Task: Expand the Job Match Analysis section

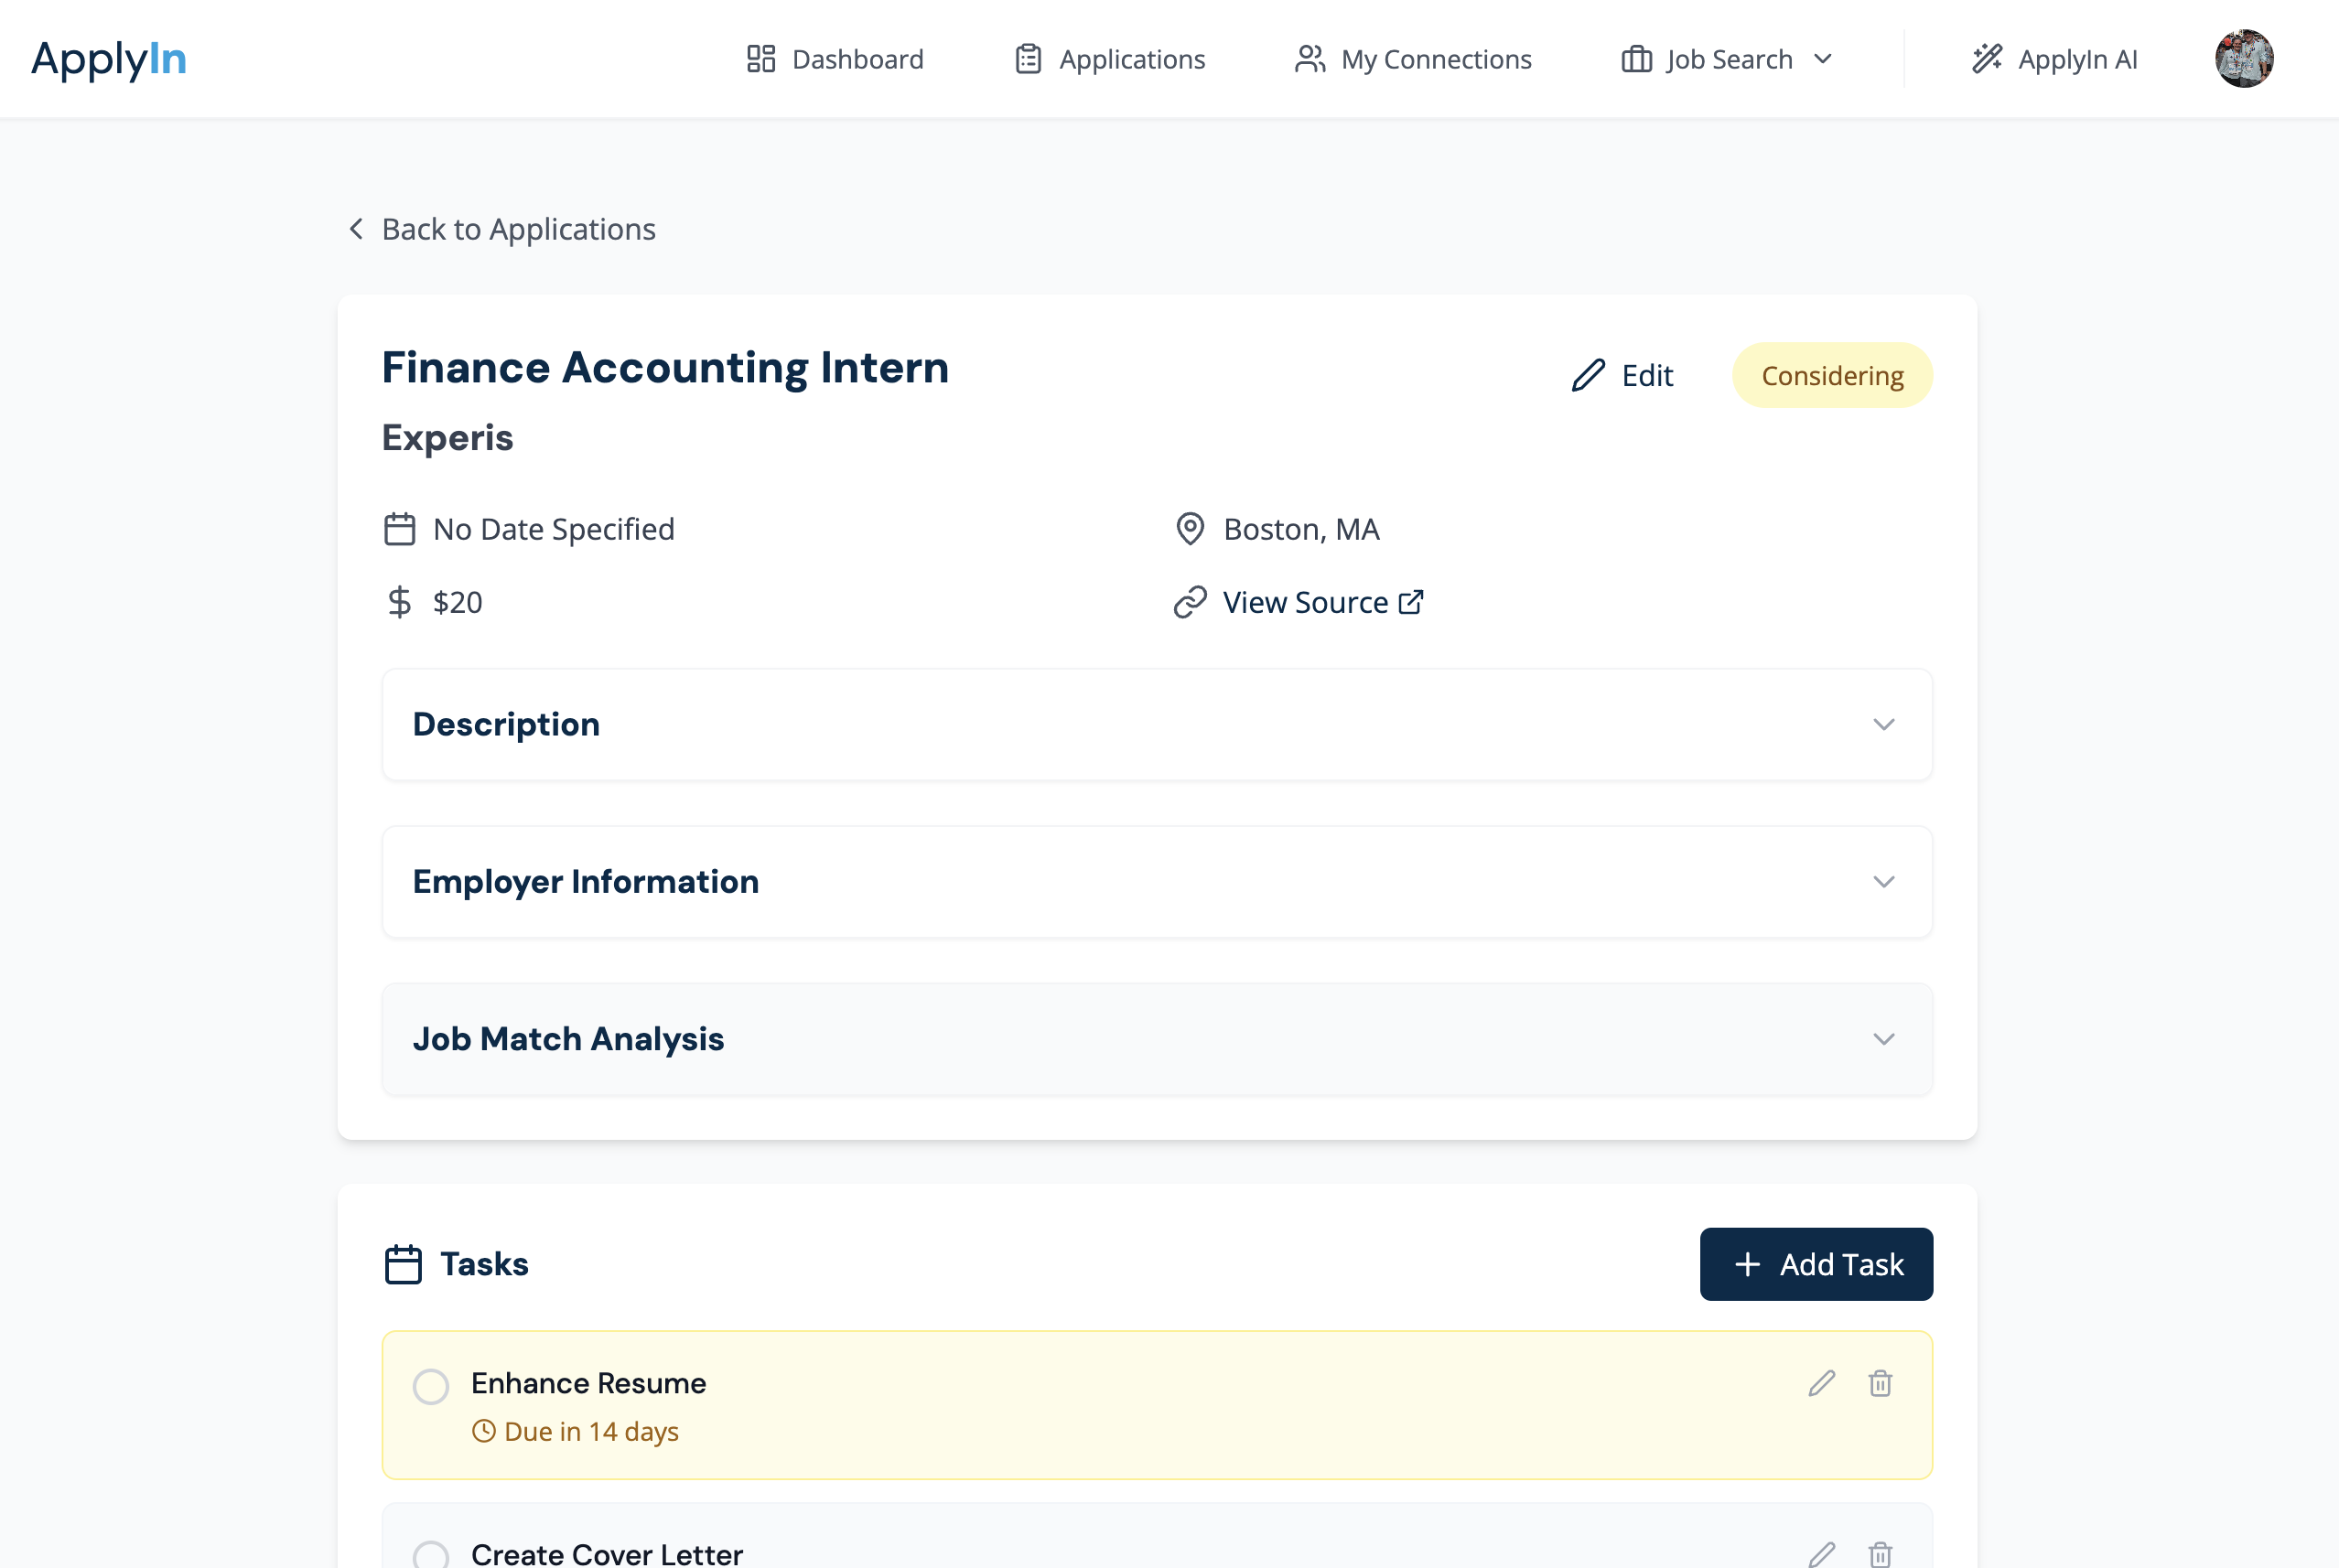Action: coord(1883,1039)
